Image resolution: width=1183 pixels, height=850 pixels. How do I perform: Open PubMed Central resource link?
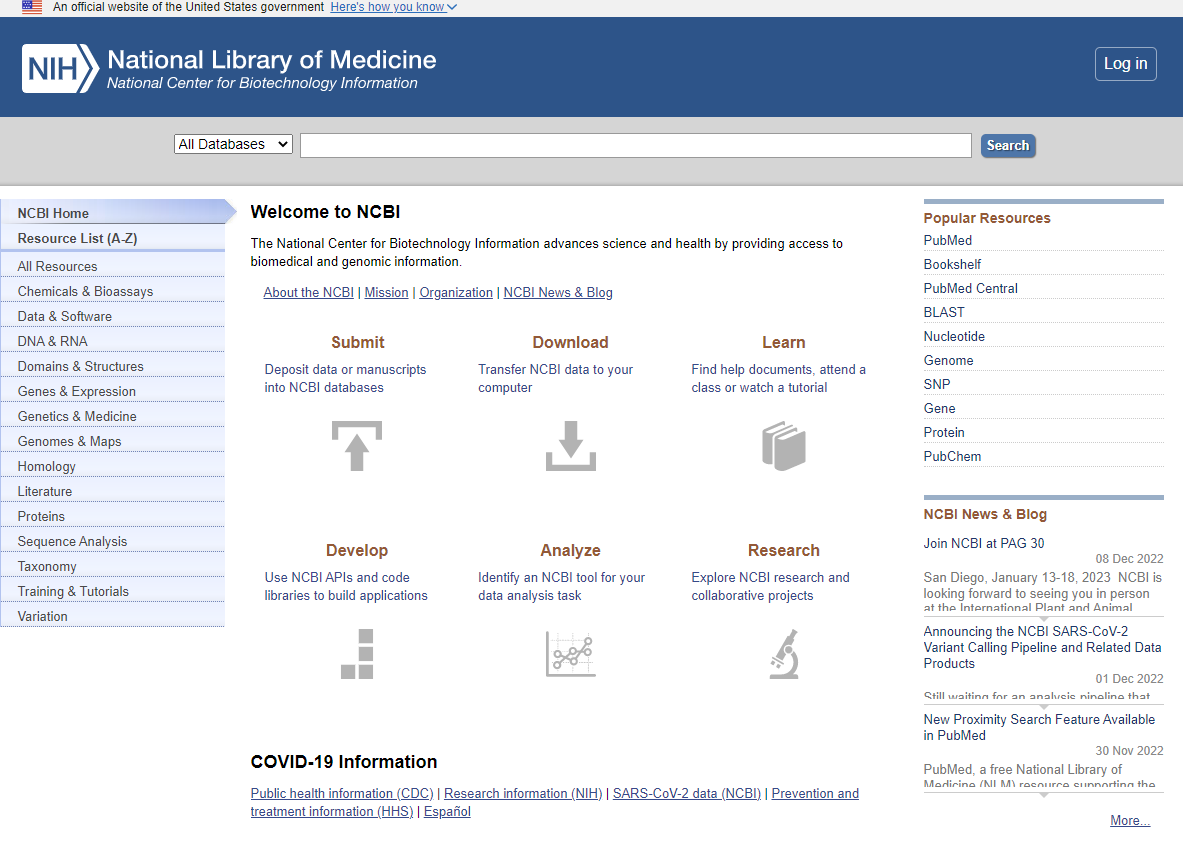pyautogui.click(x=970, y=288)
